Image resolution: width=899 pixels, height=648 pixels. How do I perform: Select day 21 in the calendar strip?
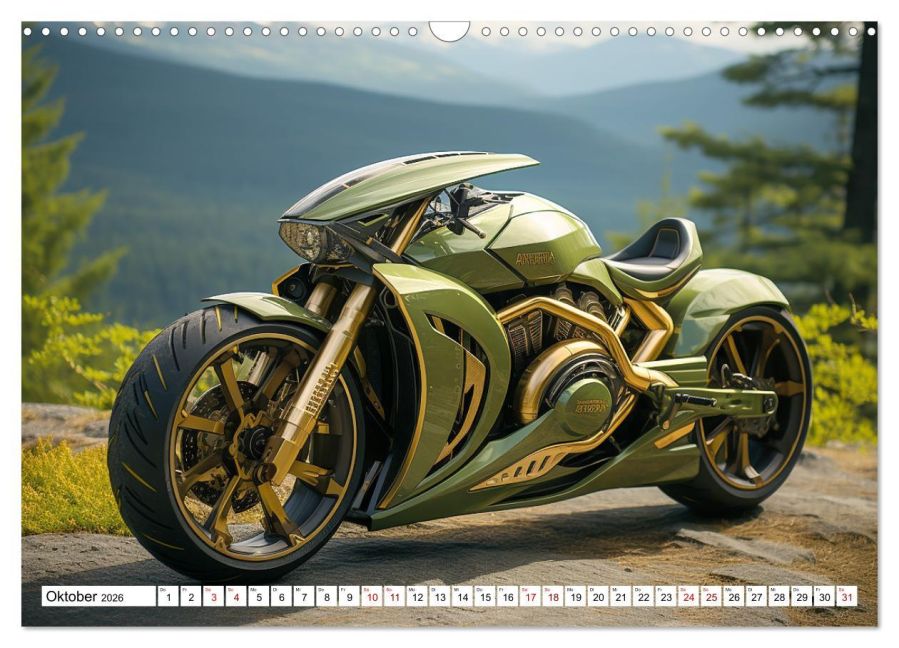click(621, 596)
